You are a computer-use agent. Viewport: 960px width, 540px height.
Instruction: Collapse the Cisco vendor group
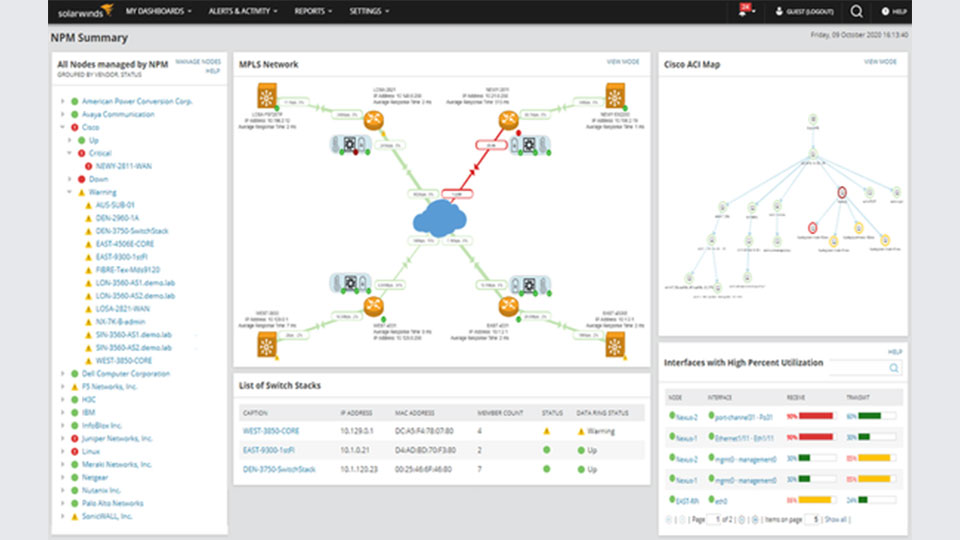click(x=62, y=127)
